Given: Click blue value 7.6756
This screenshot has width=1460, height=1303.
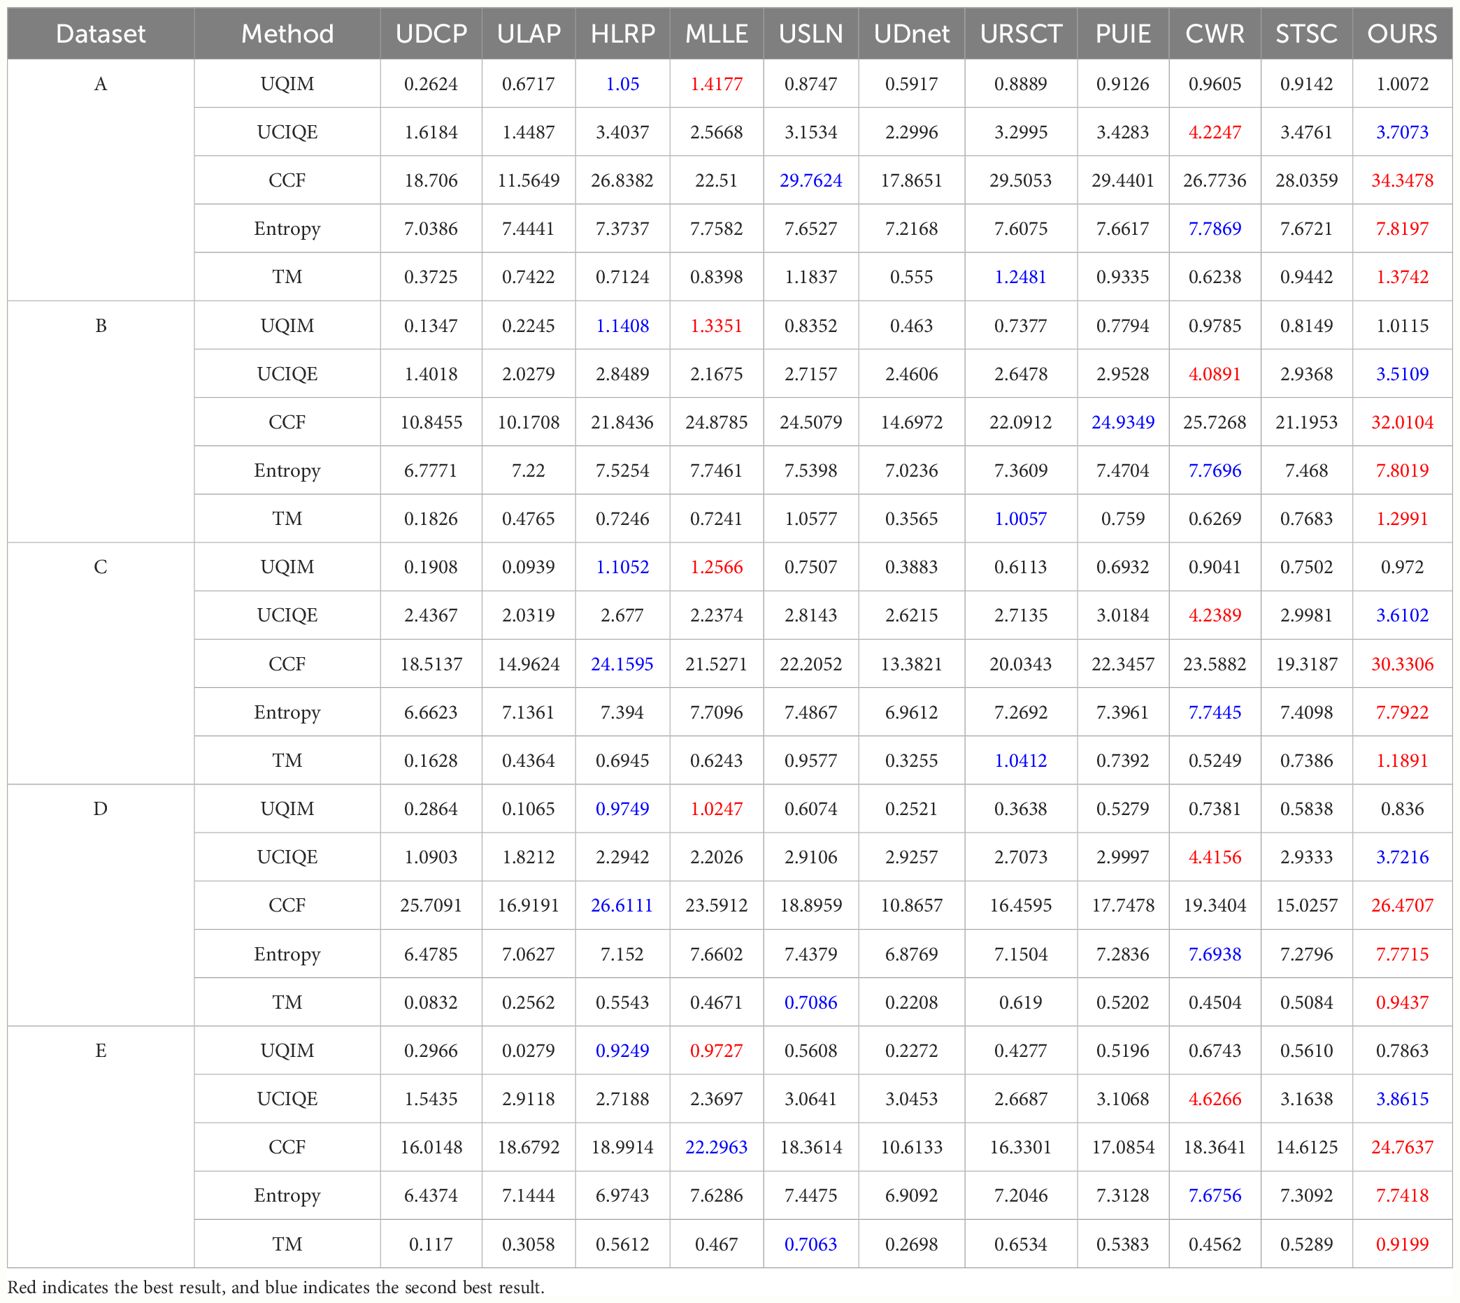Looking at the screenshot, I should pyautogui.click(x=1215, y=1196).
